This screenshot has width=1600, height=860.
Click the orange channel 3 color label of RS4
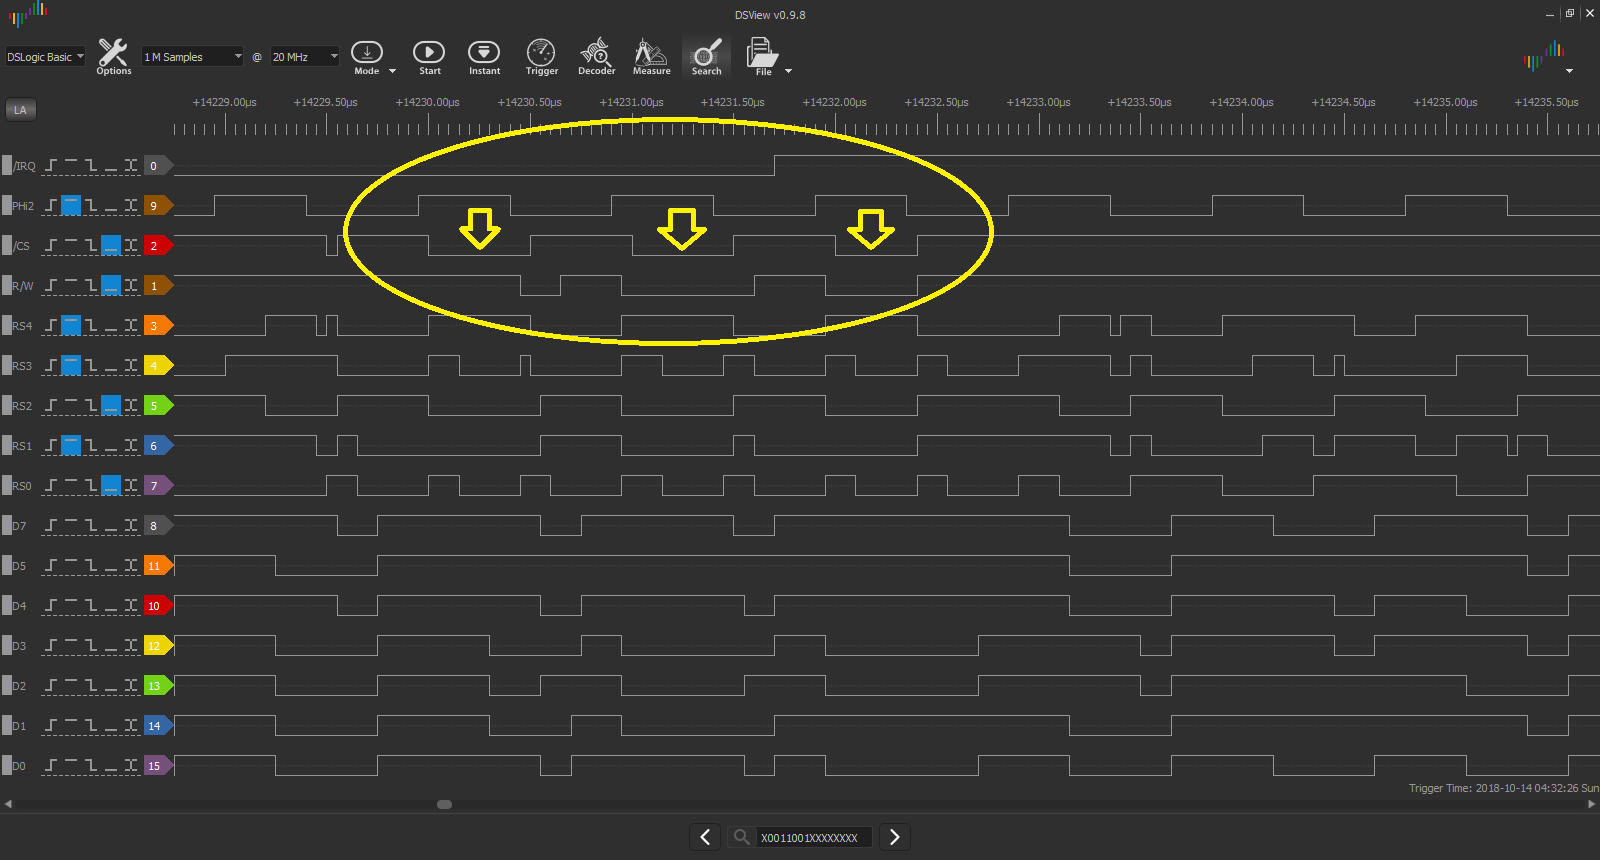155,326
